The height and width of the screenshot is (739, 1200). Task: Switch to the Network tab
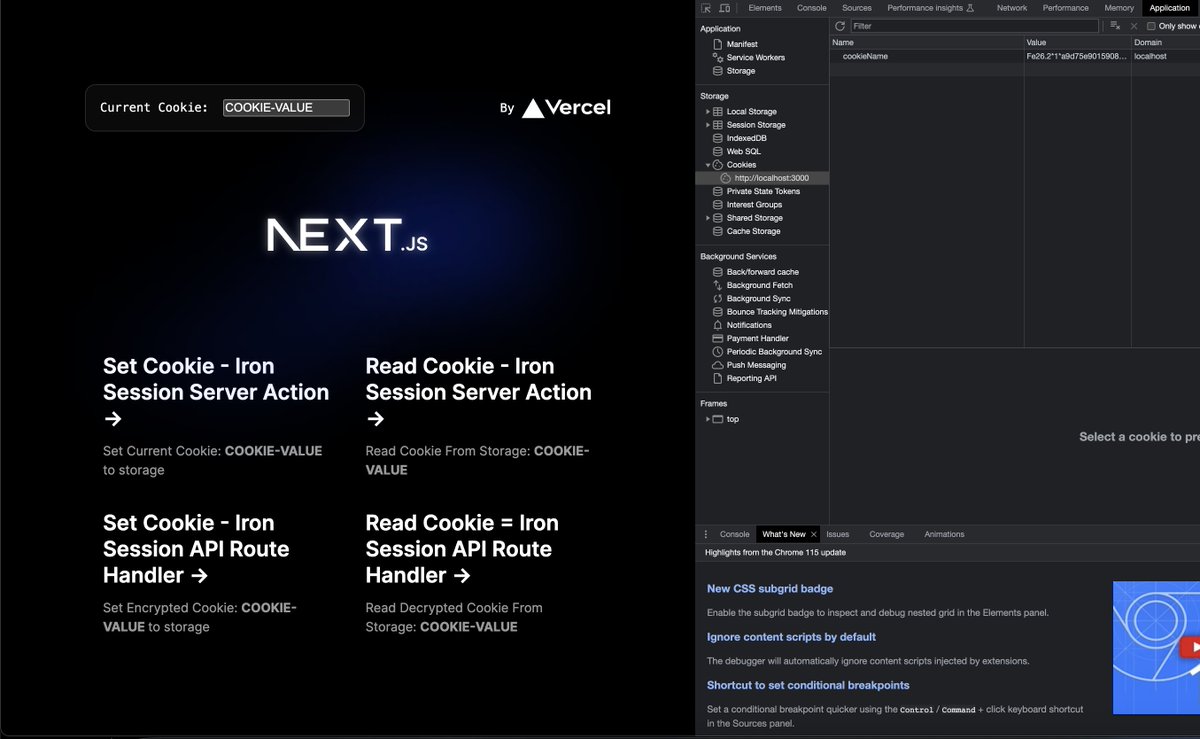click(1012, 8)
